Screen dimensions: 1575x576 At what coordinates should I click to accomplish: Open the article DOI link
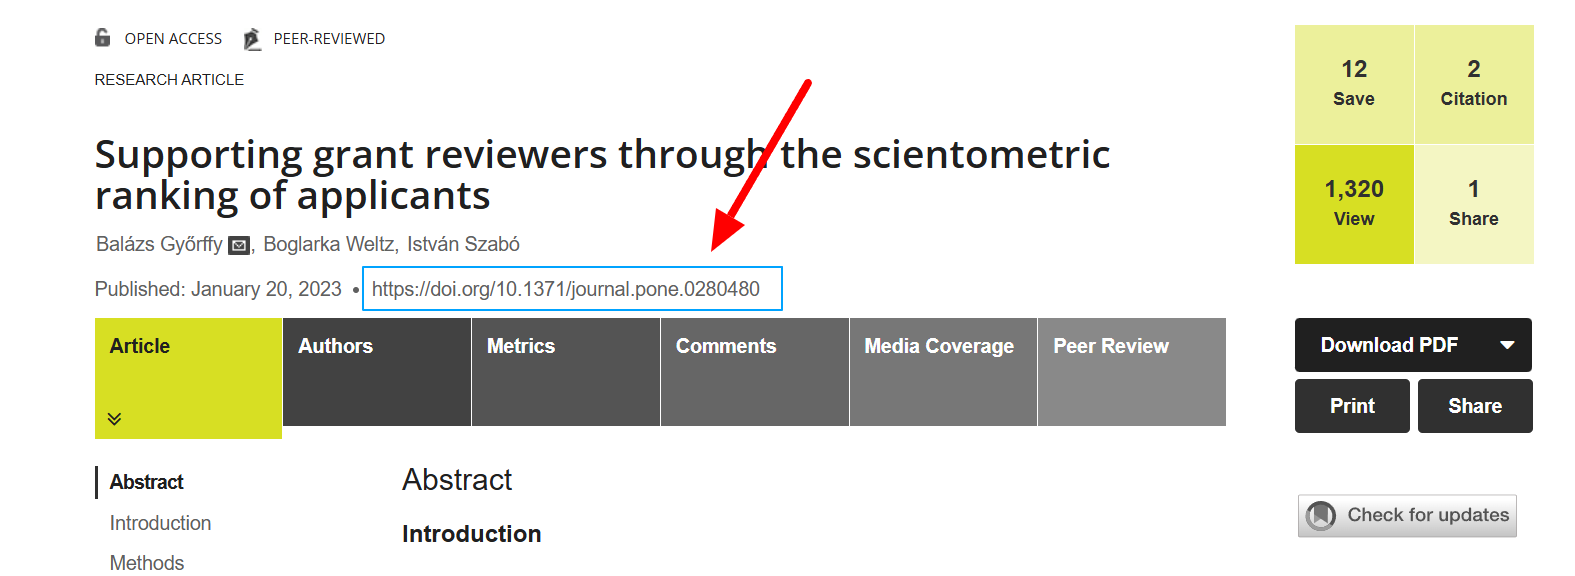coord(566,289)
